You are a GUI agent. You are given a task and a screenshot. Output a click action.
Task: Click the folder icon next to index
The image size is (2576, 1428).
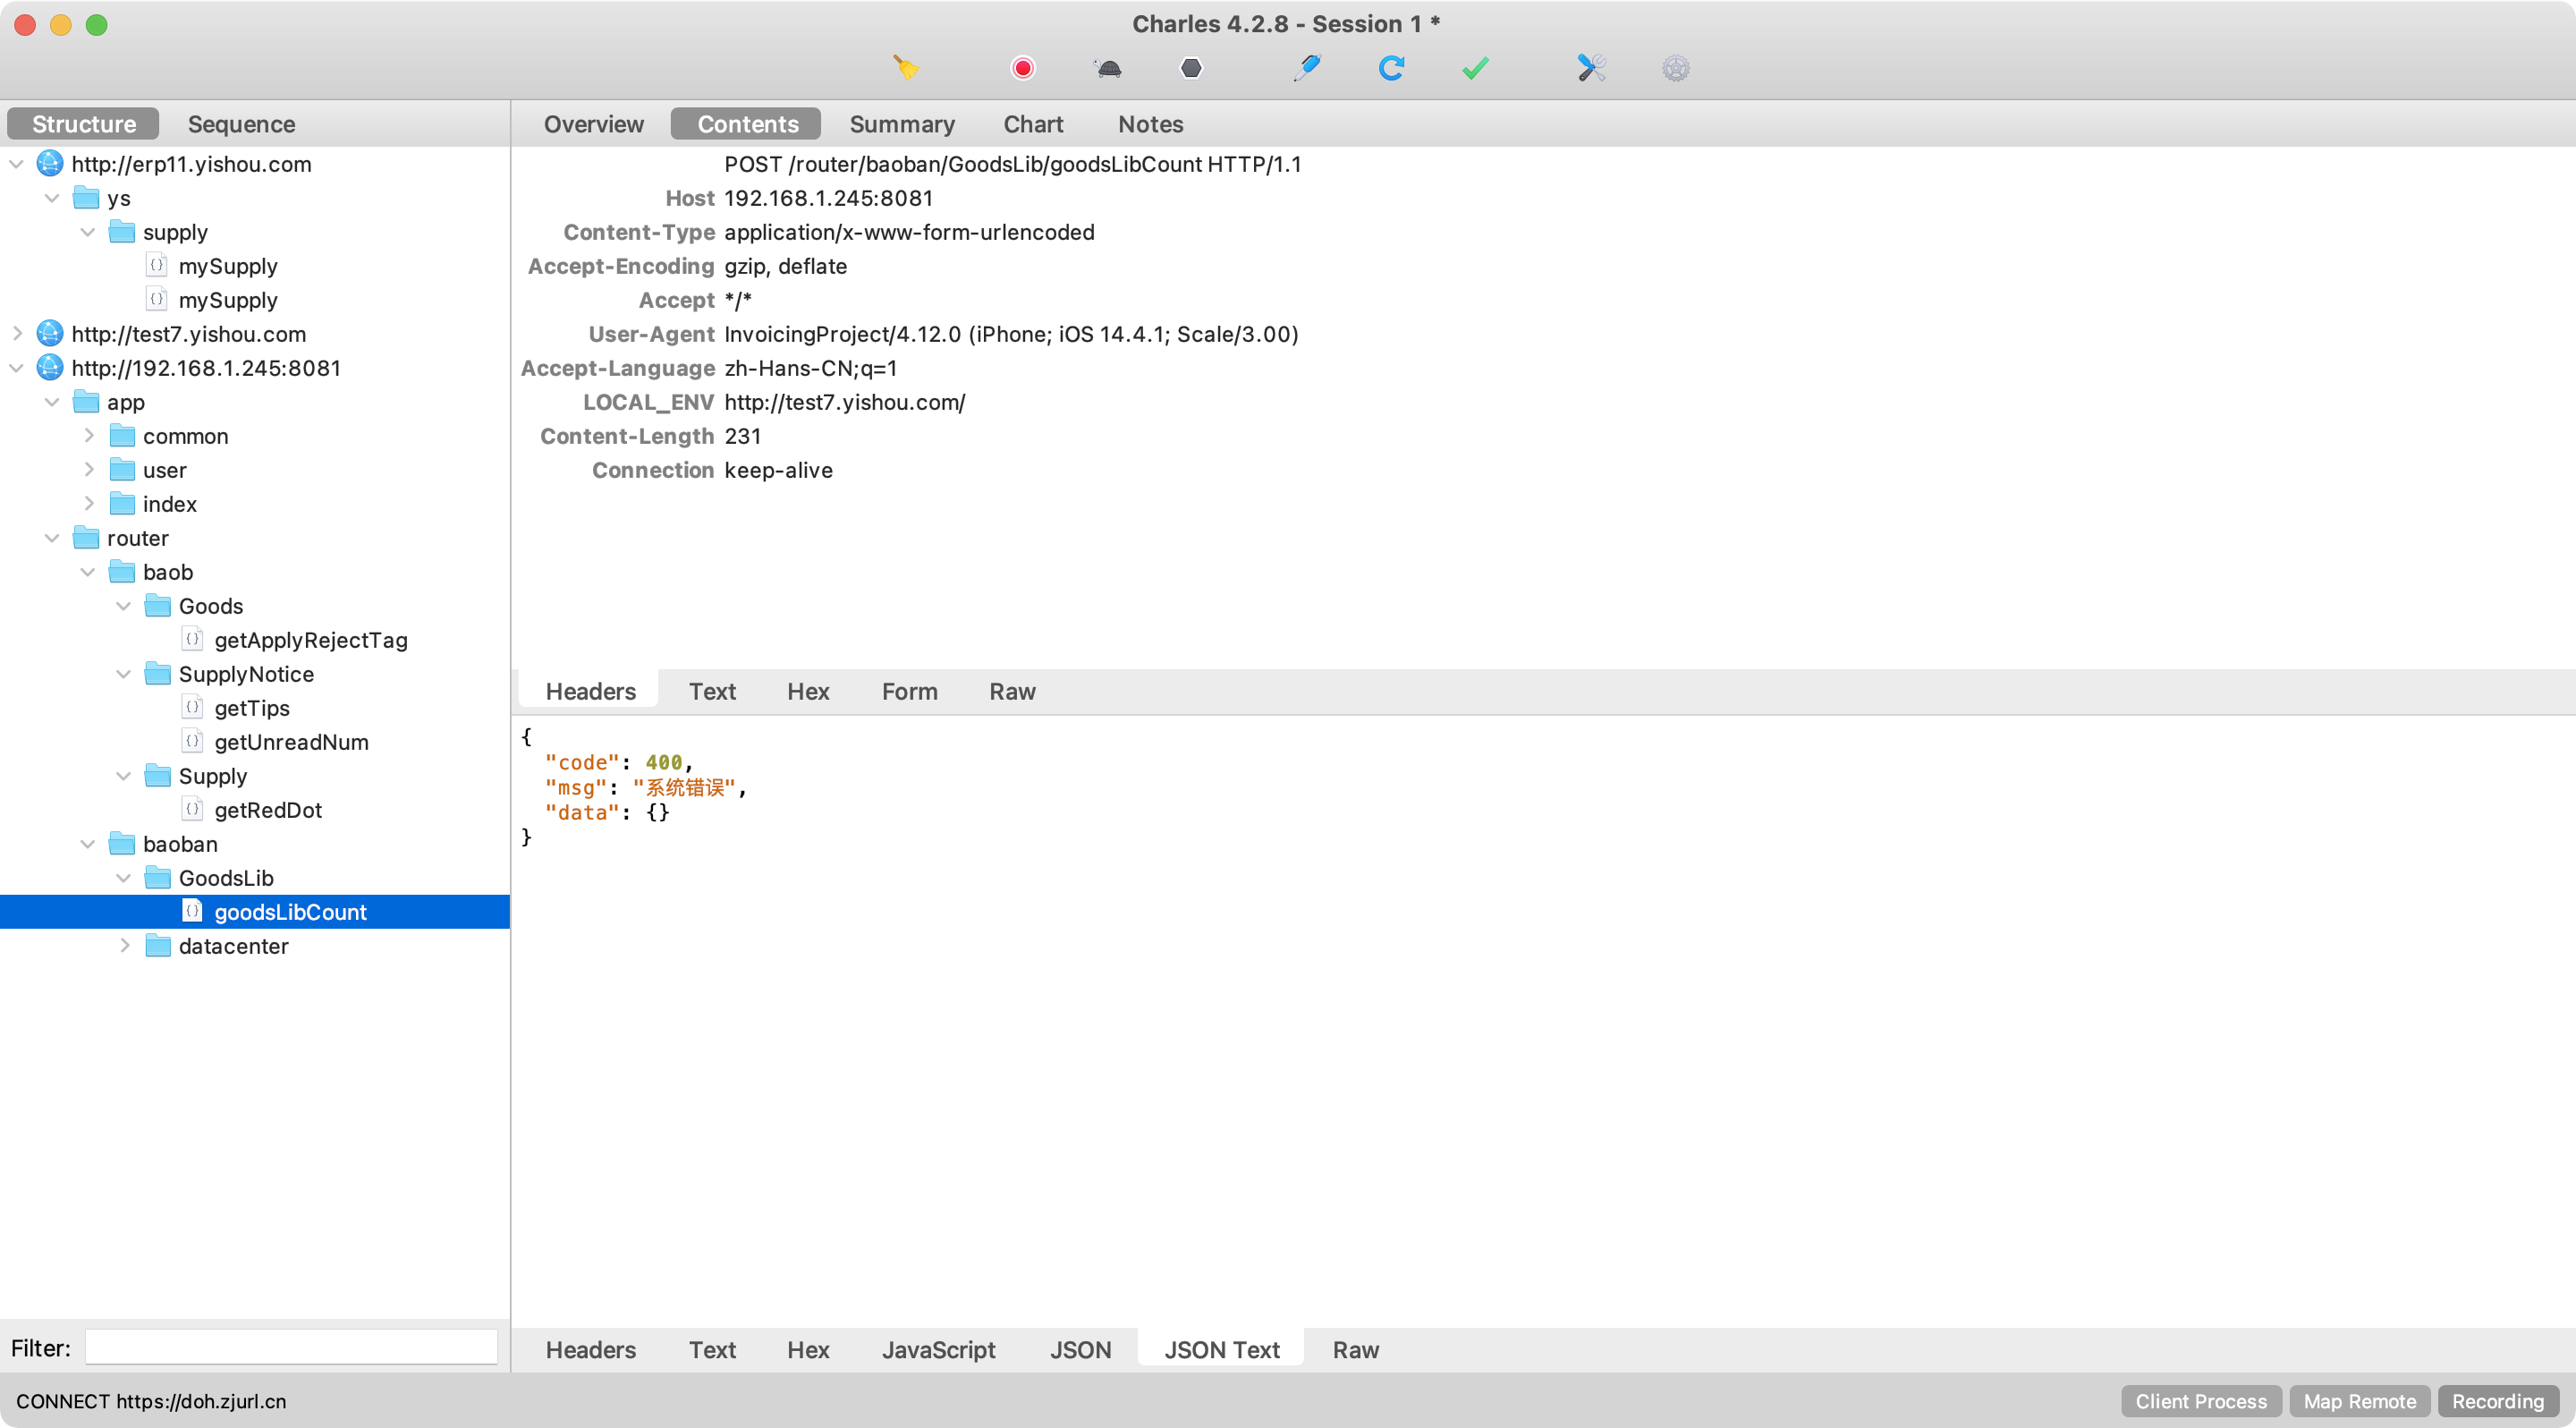[122, 504]
